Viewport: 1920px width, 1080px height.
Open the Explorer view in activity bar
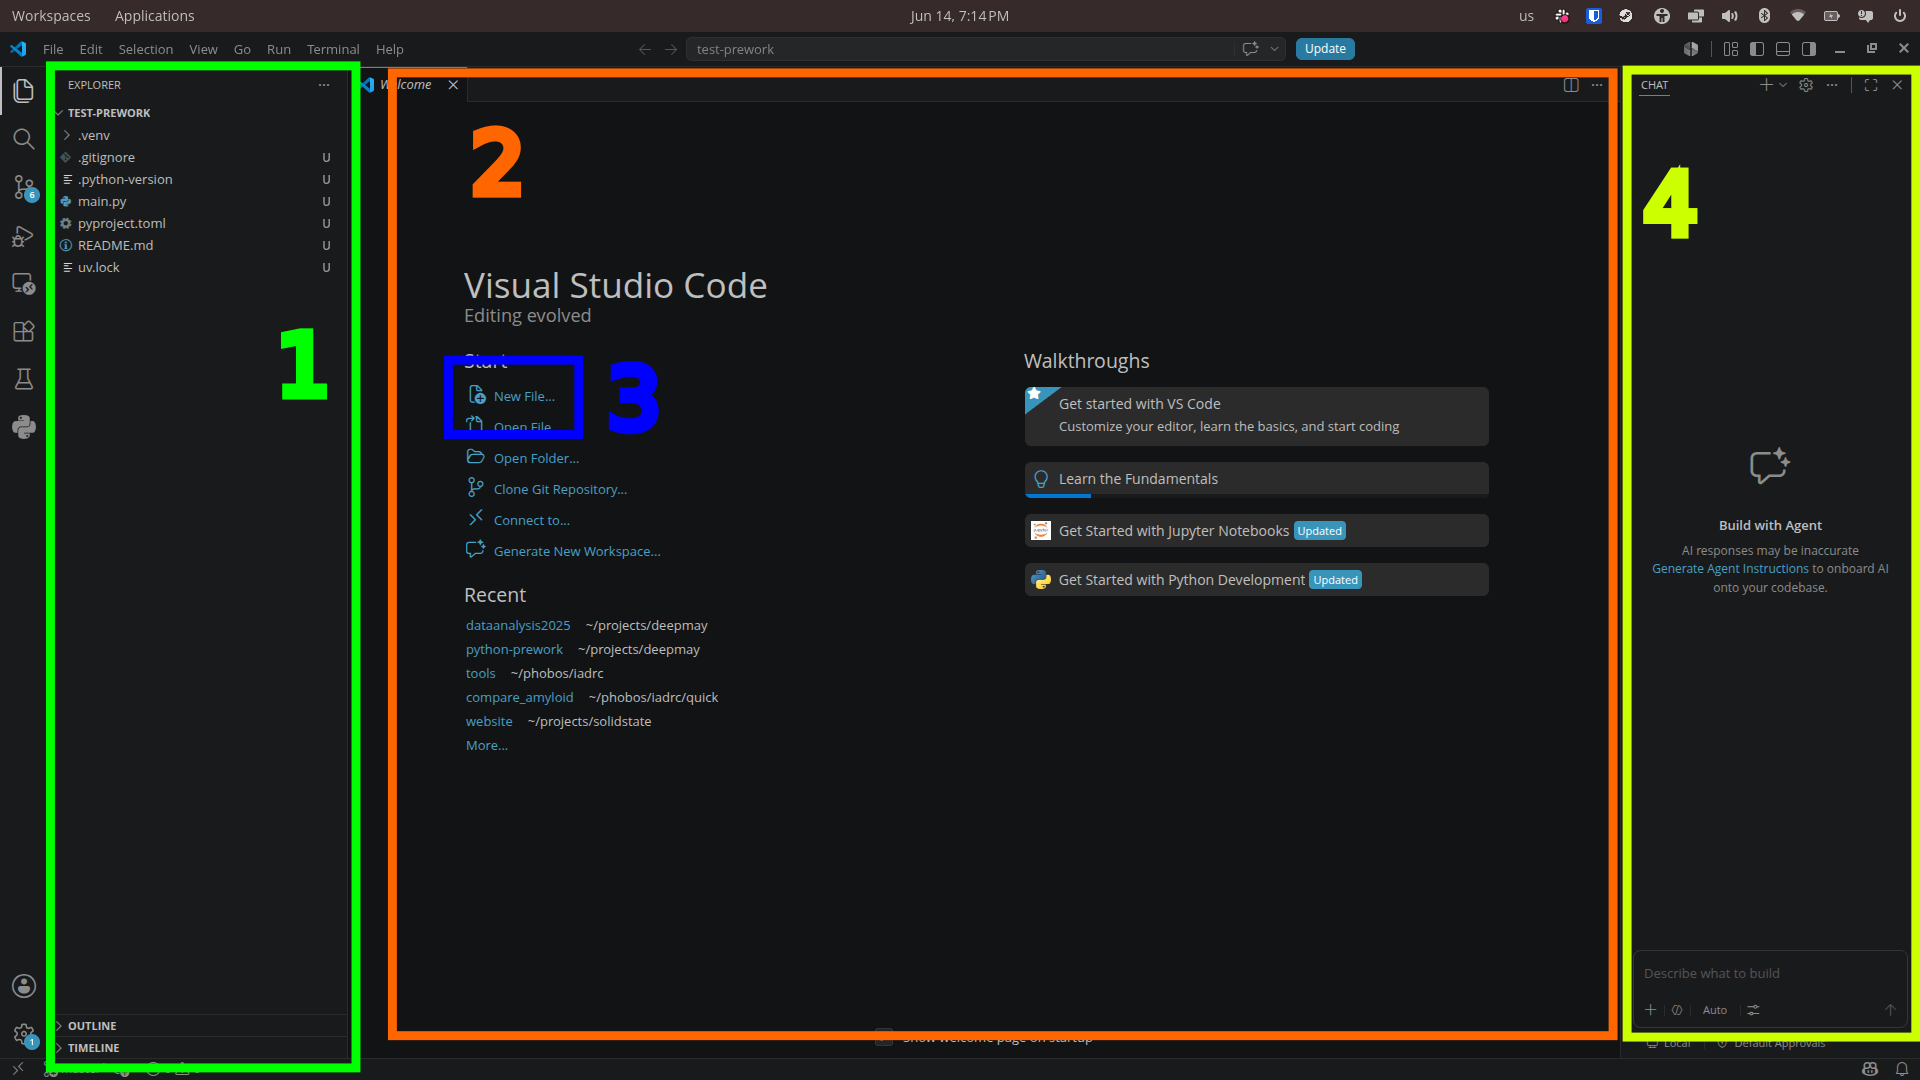(23, 90)
